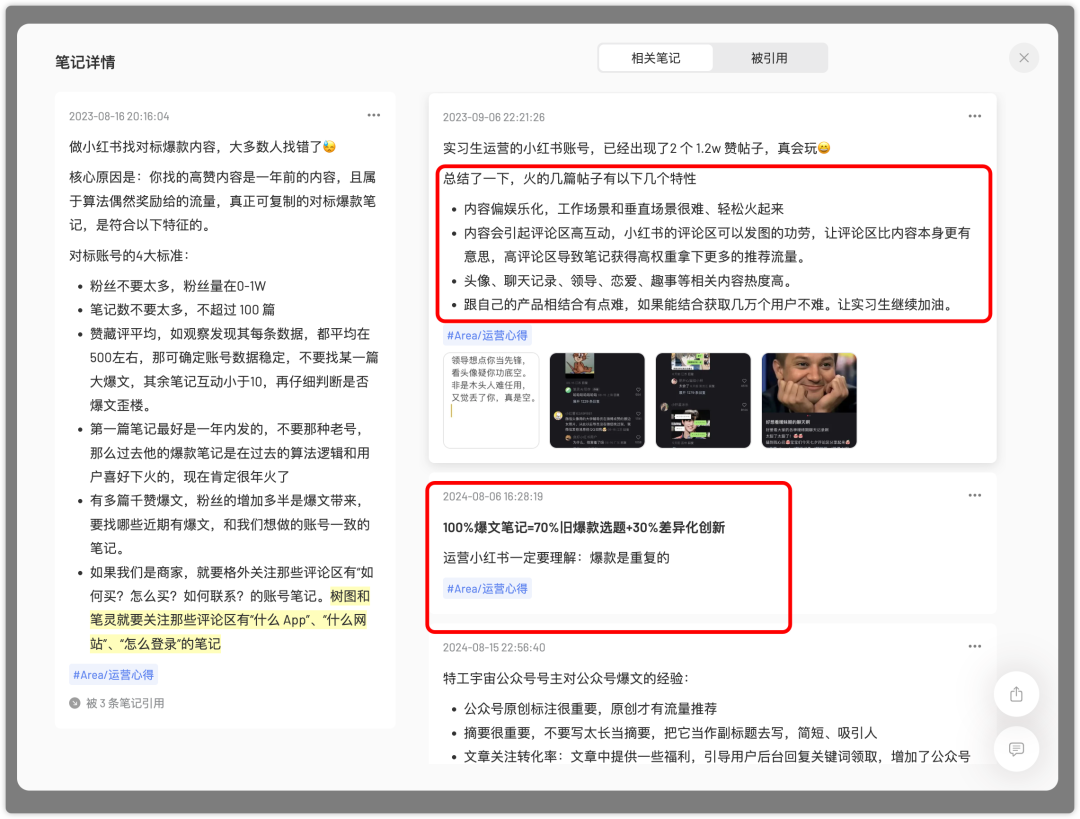This screenshot has height=819, width=1080.
Task: Open the smiling man photo thumbnail
Action: coord(809,400)
